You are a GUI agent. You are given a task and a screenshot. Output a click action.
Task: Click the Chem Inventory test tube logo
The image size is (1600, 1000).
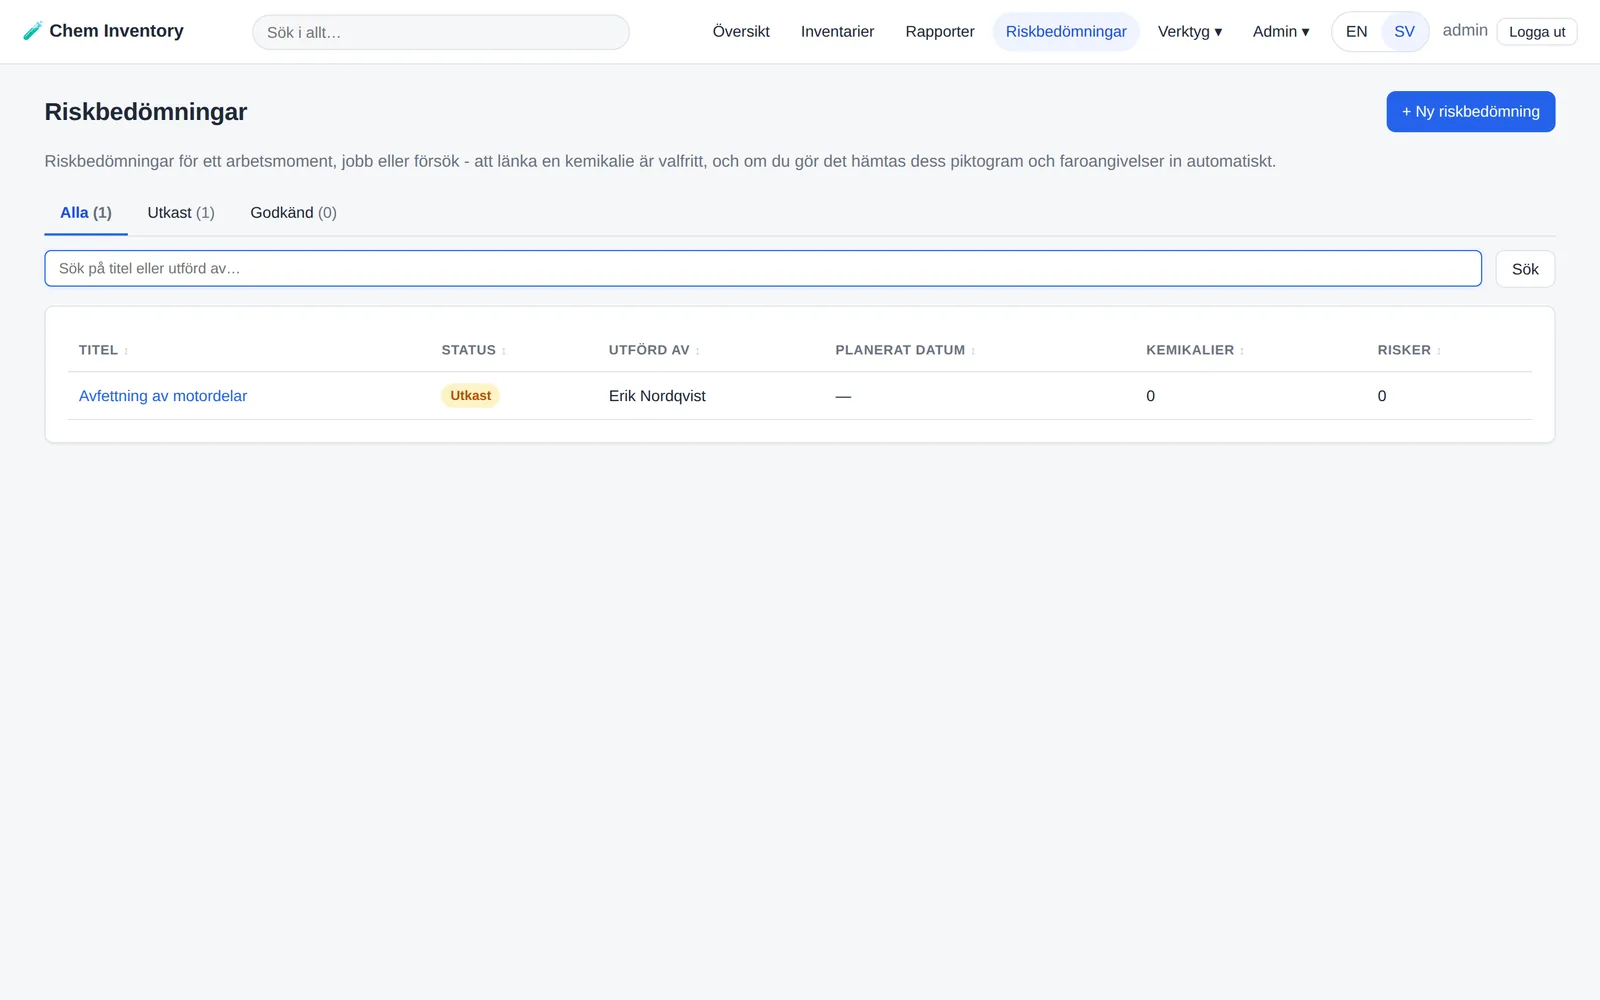tap(32, 31)
